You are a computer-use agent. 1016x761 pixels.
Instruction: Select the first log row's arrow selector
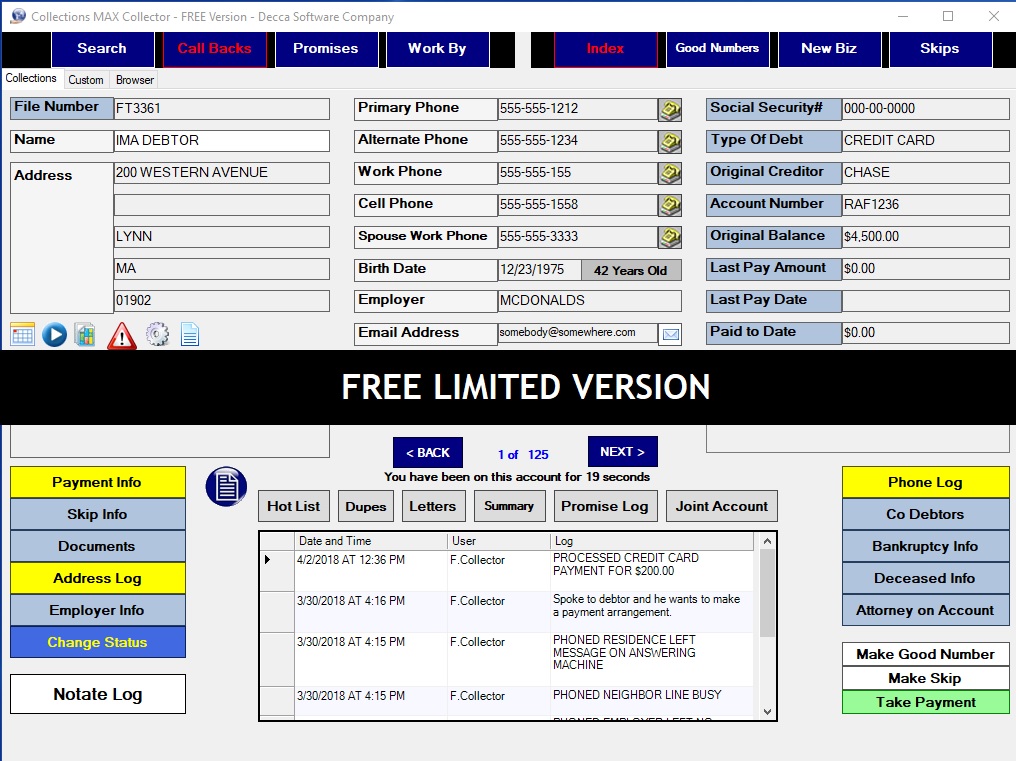tap(268, 560)
